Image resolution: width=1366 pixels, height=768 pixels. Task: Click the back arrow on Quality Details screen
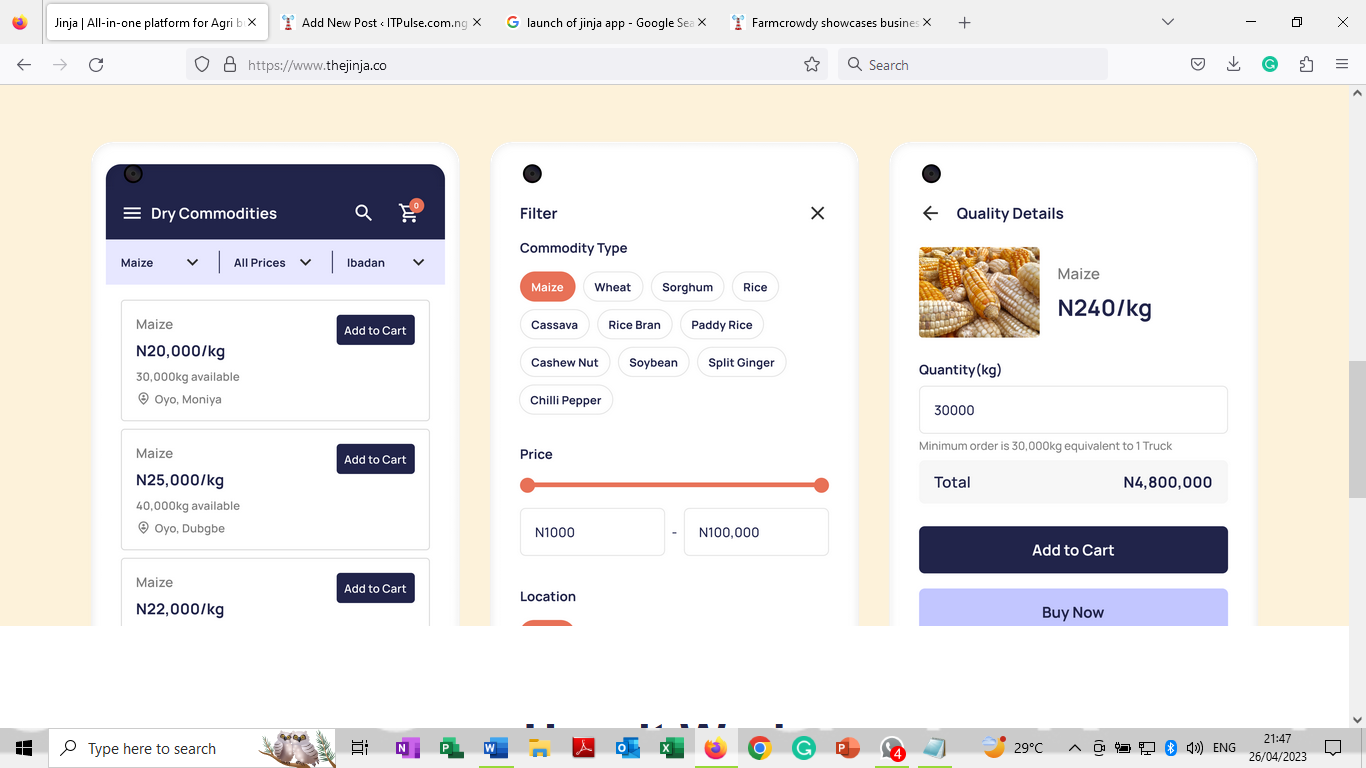pos(930,213)
